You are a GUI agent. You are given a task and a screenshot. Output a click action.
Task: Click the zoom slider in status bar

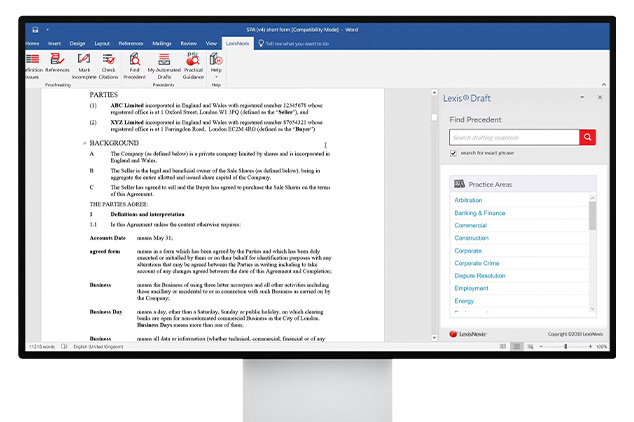pos(565,347)
